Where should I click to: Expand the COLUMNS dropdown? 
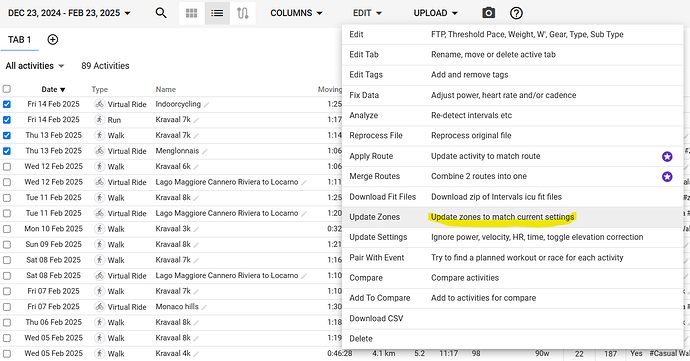point(296,13)
